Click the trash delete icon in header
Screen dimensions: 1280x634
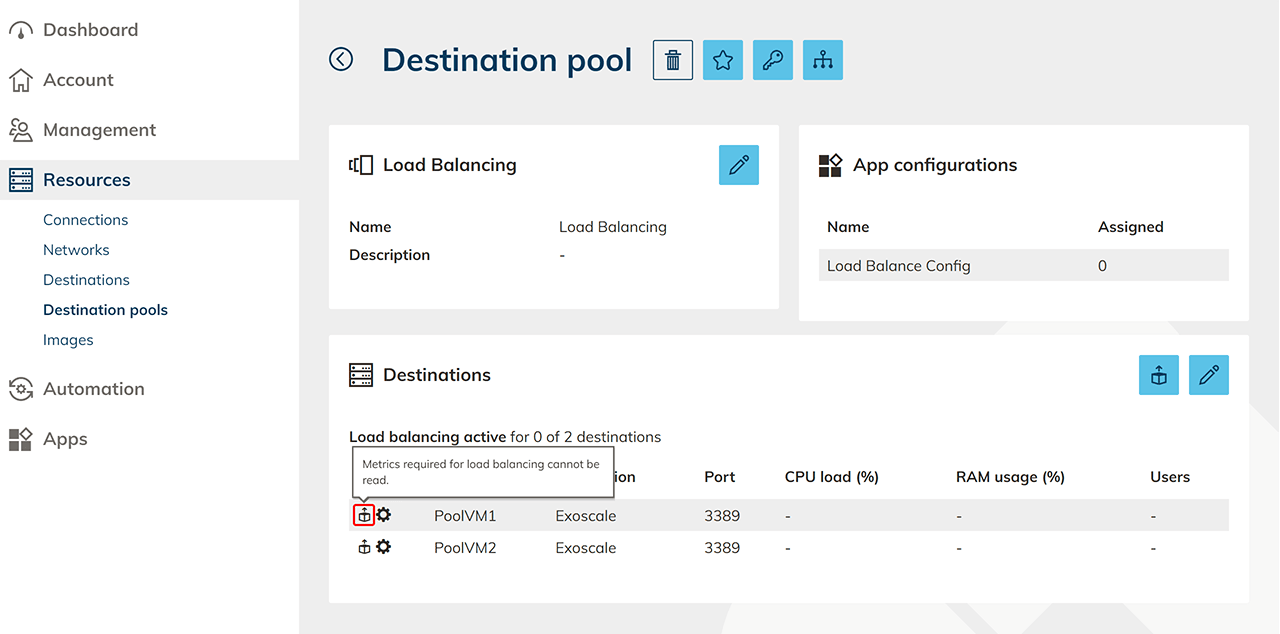(x=673, y=60)
